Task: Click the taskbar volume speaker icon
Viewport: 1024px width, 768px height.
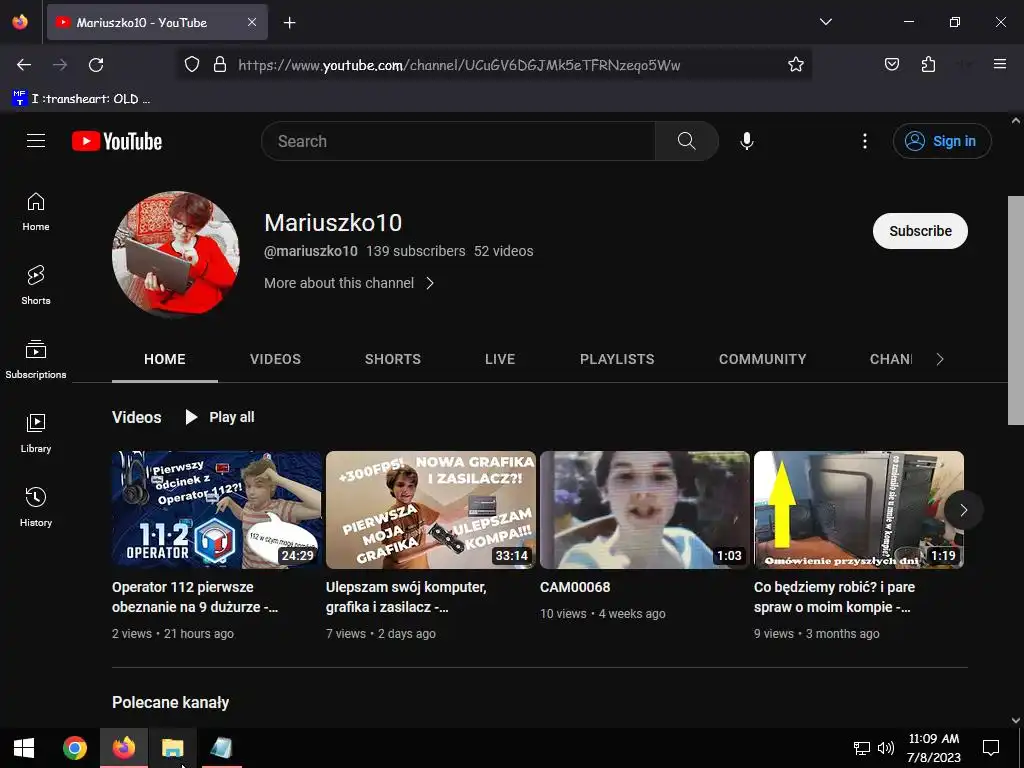Action: [886, 748]
